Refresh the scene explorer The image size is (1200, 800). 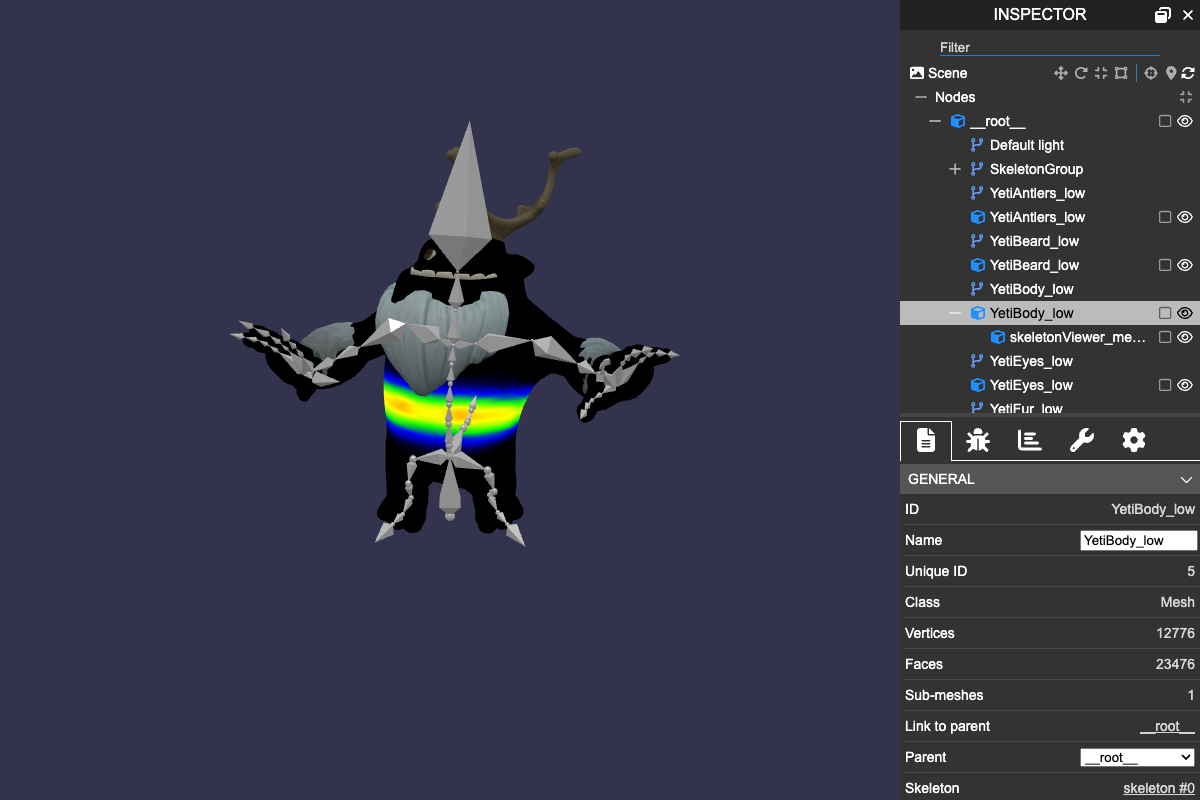click(x=1188, y=73)
